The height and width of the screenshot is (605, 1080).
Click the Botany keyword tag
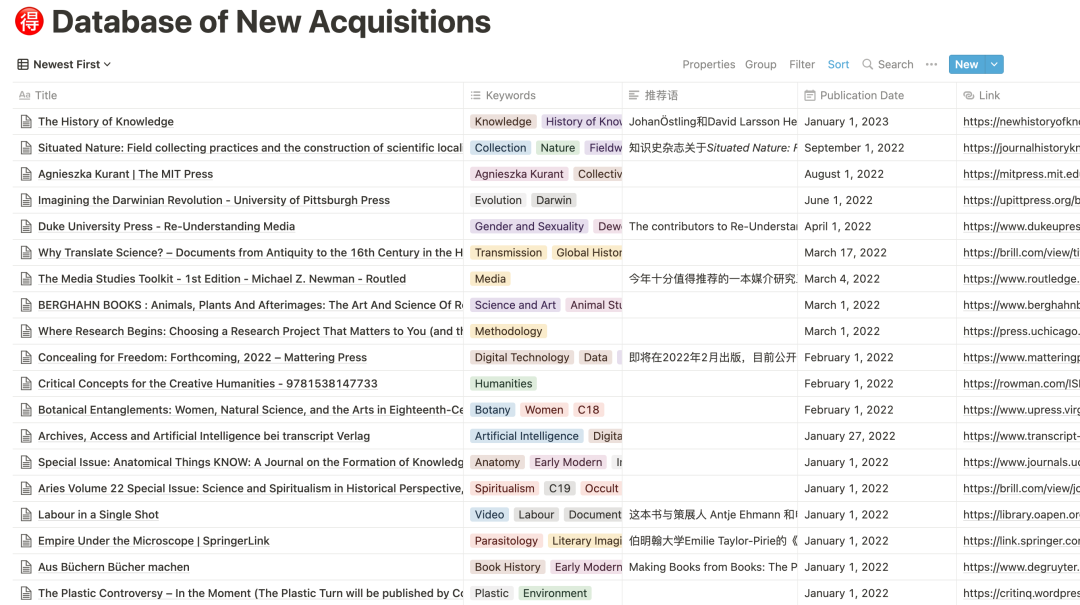tap(492, 409)
